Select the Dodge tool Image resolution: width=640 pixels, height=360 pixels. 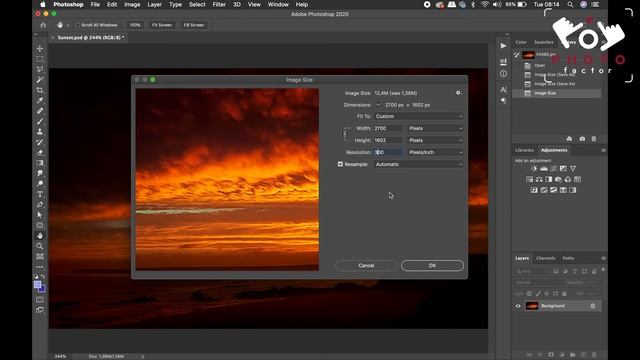pyautogui.click(x=40, y=184)
